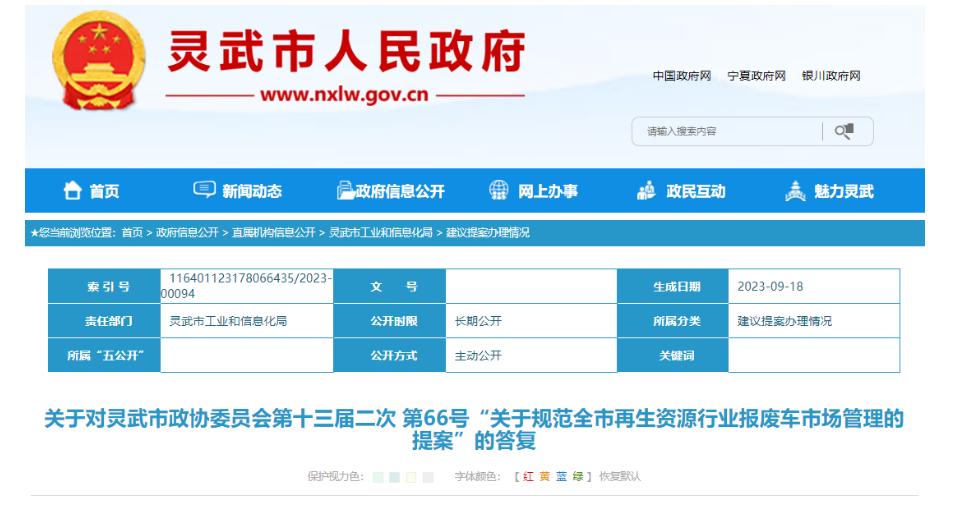Image resolution: width=955 pixels, height=507 pixels.
Task: Open the 网上办事 navigation menu
Action: click(x=547, y=191)
